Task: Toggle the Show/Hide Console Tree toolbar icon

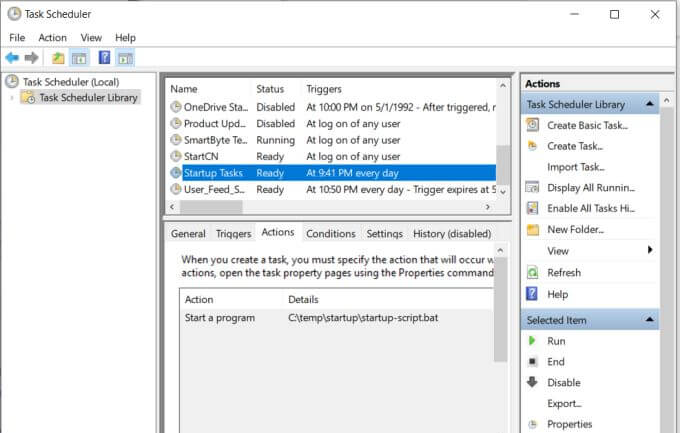Action: tap(79, 58)
